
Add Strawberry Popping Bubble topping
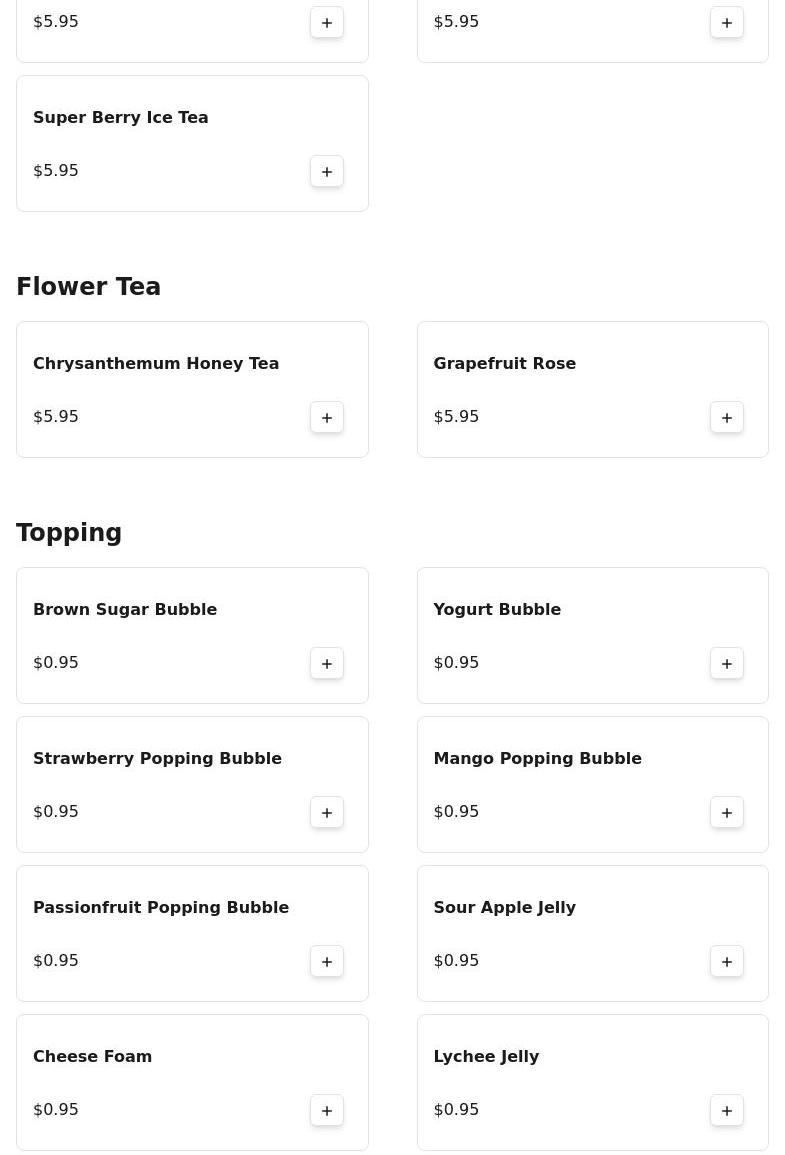coord(327,812)
